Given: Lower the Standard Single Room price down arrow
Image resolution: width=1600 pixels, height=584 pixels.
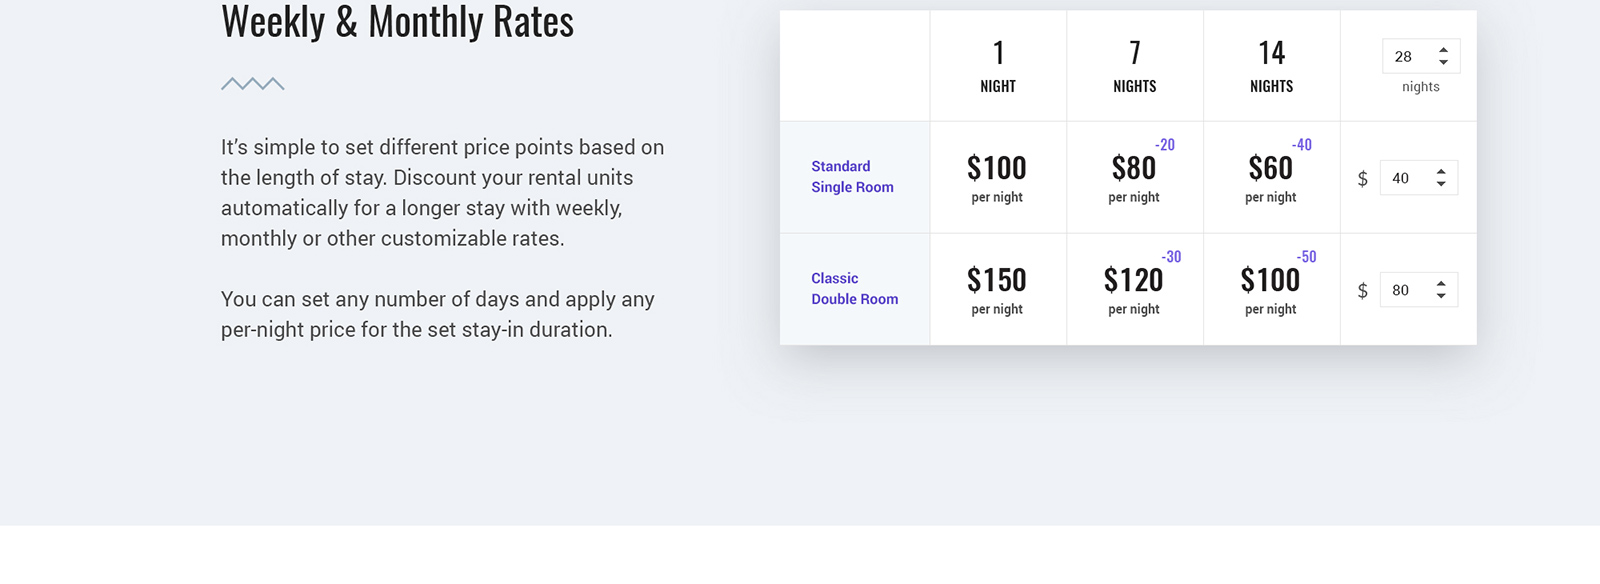Looking at the screenshot, I should 1441,184.
